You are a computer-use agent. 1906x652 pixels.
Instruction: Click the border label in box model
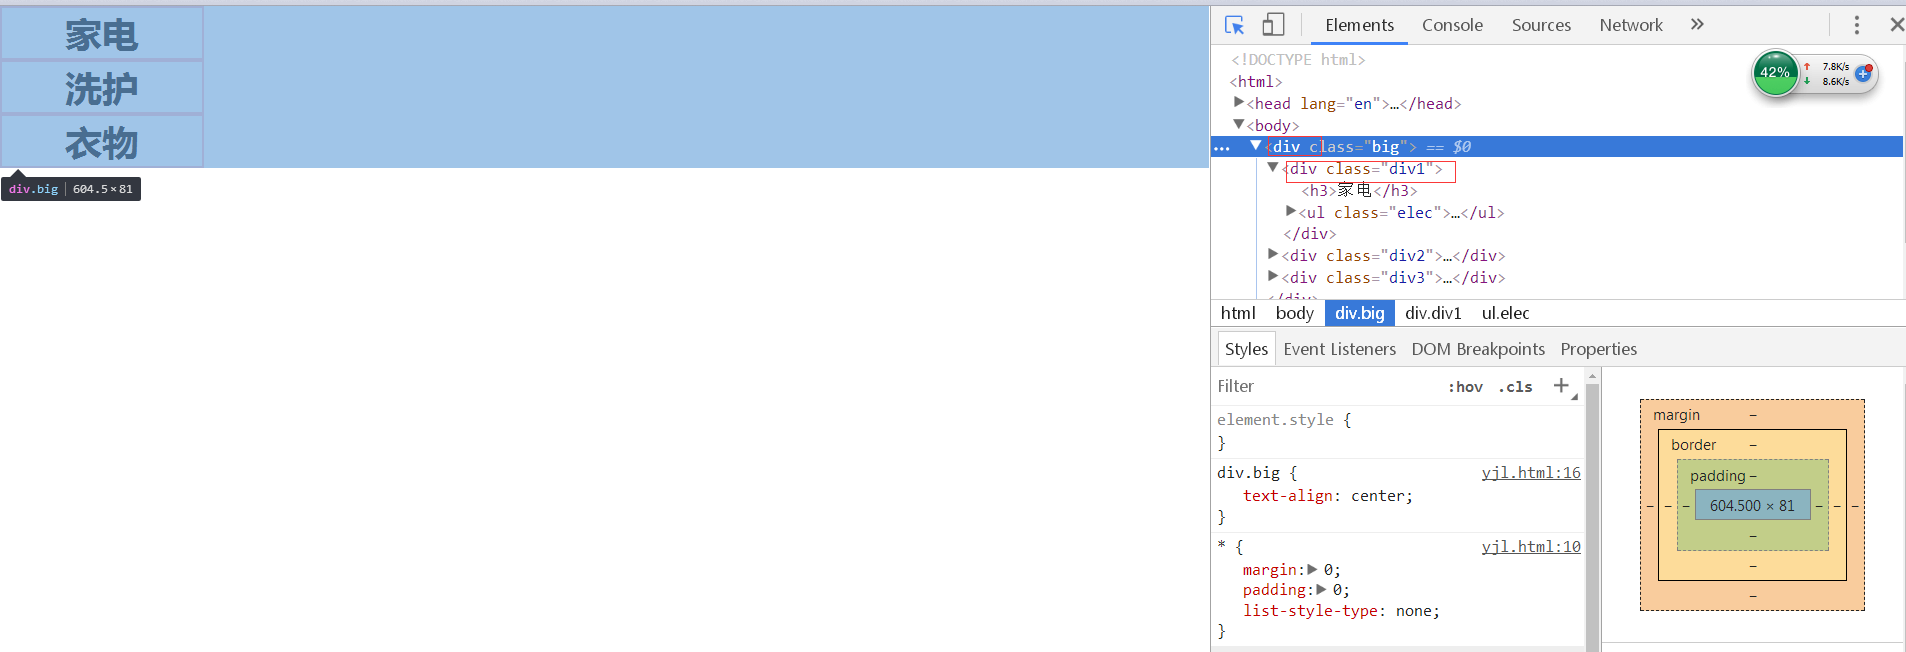click(1693, 445)
